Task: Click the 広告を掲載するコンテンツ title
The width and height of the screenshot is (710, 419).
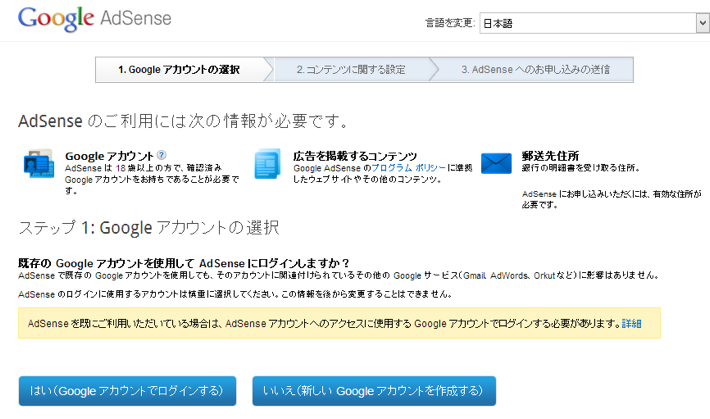Action: pos(355,156)
